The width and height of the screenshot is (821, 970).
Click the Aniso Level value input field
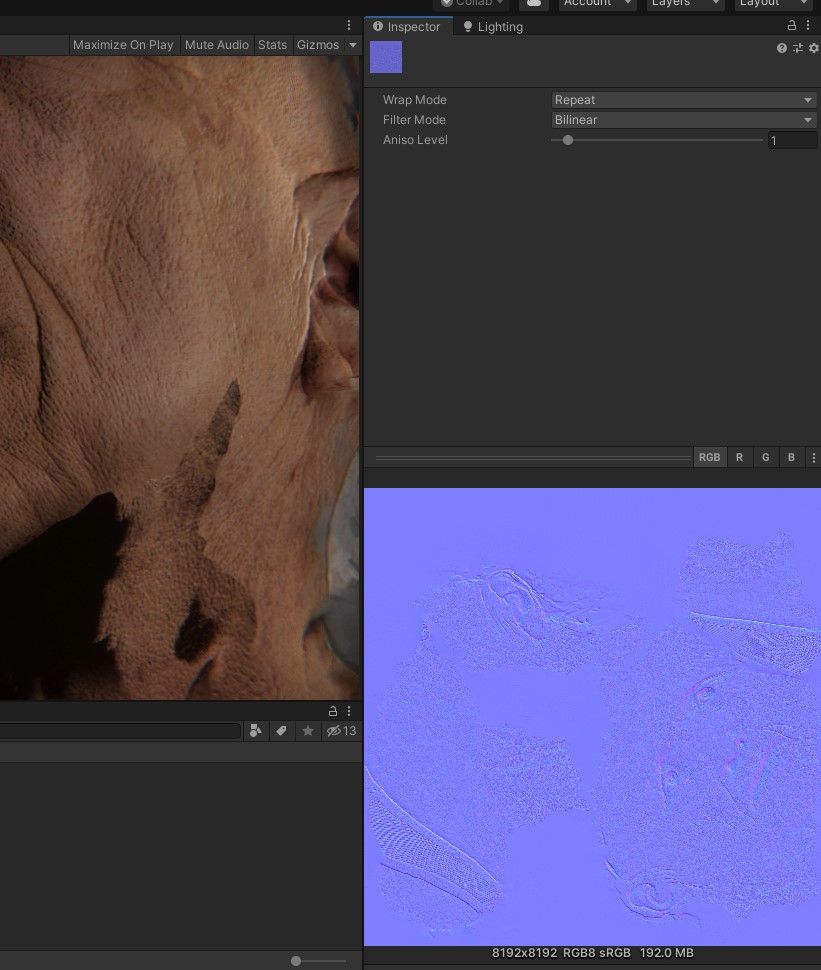coord(793,140)
